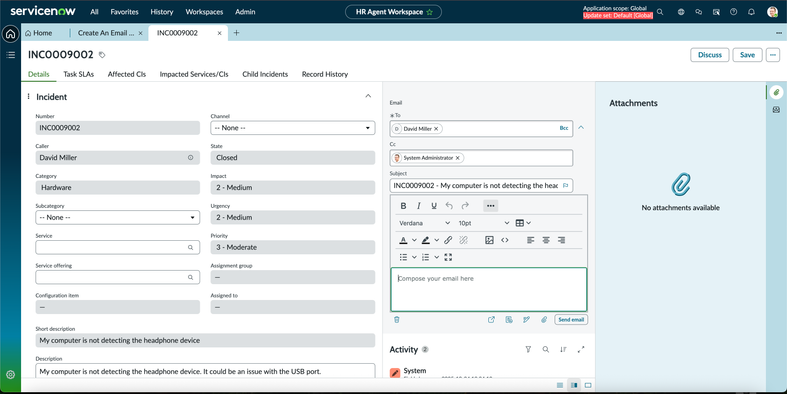
Task: Center align the email text
Action: click(546, 240)
